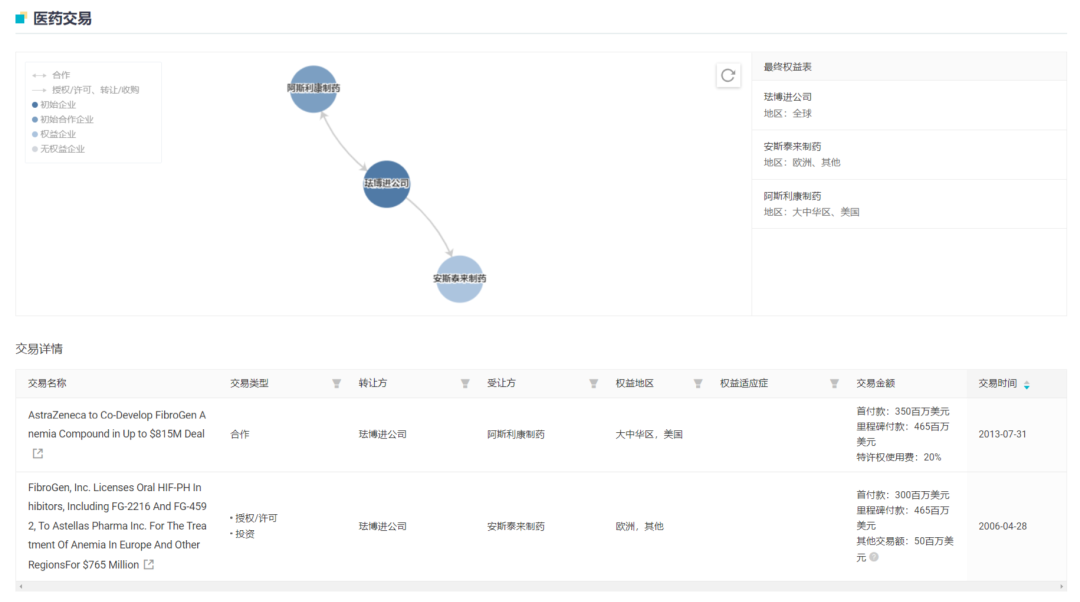Viewport: 1080px width, 602px height.
Task: Click the 授权/许可 transaction type entry
Action: coord(256,518)
